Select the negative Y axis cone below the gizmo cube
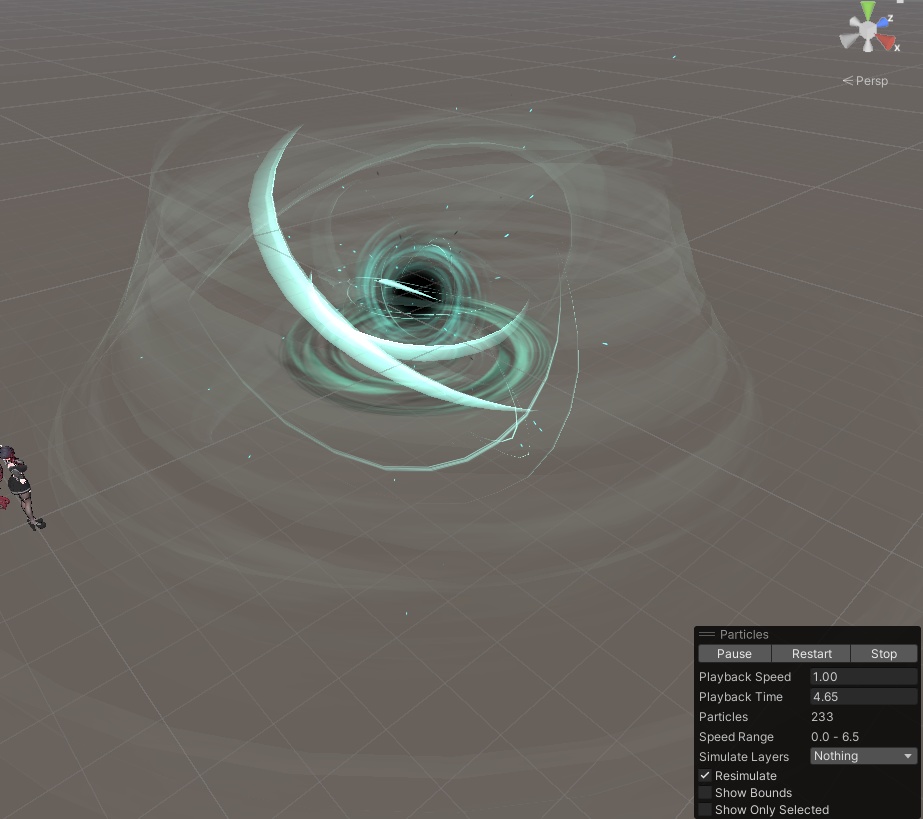Viewport: 923px width, 819px height. point(868,47)
